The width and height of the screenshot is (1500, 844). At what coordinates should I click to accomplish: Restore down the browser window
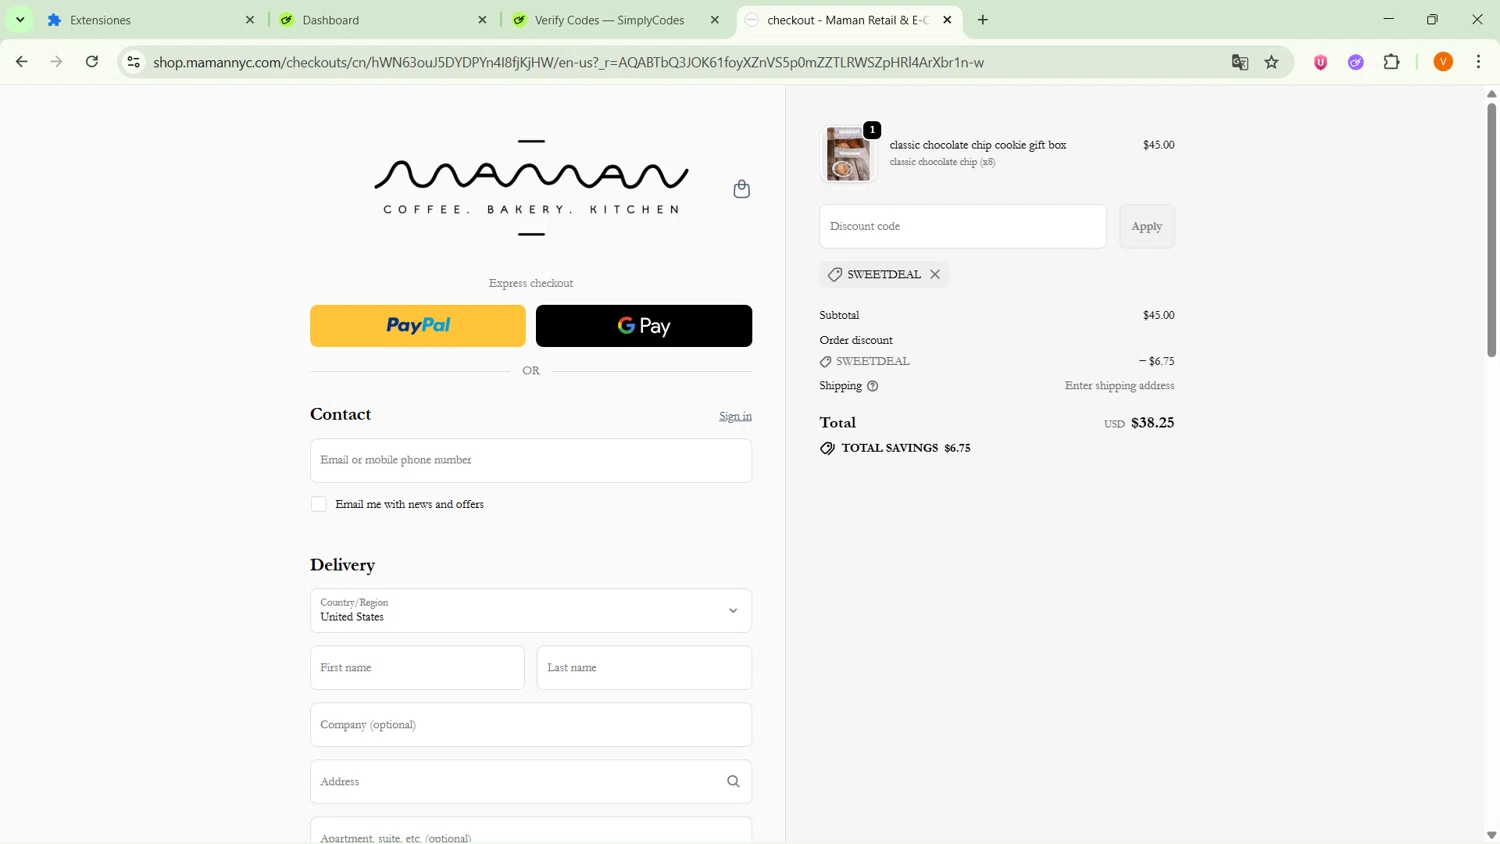[x=1432, y=19]
